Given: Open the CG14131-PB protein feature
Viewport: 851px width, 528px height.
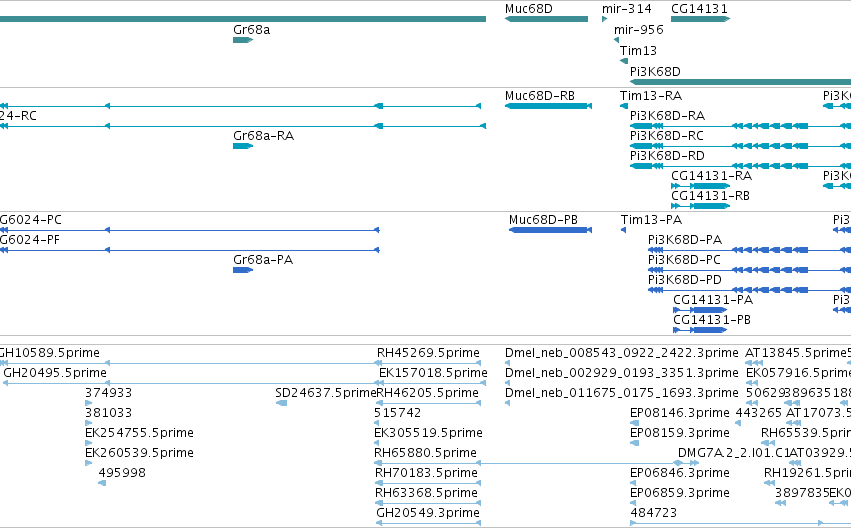Looking at the screenshot, I should [x=712, y=320].
